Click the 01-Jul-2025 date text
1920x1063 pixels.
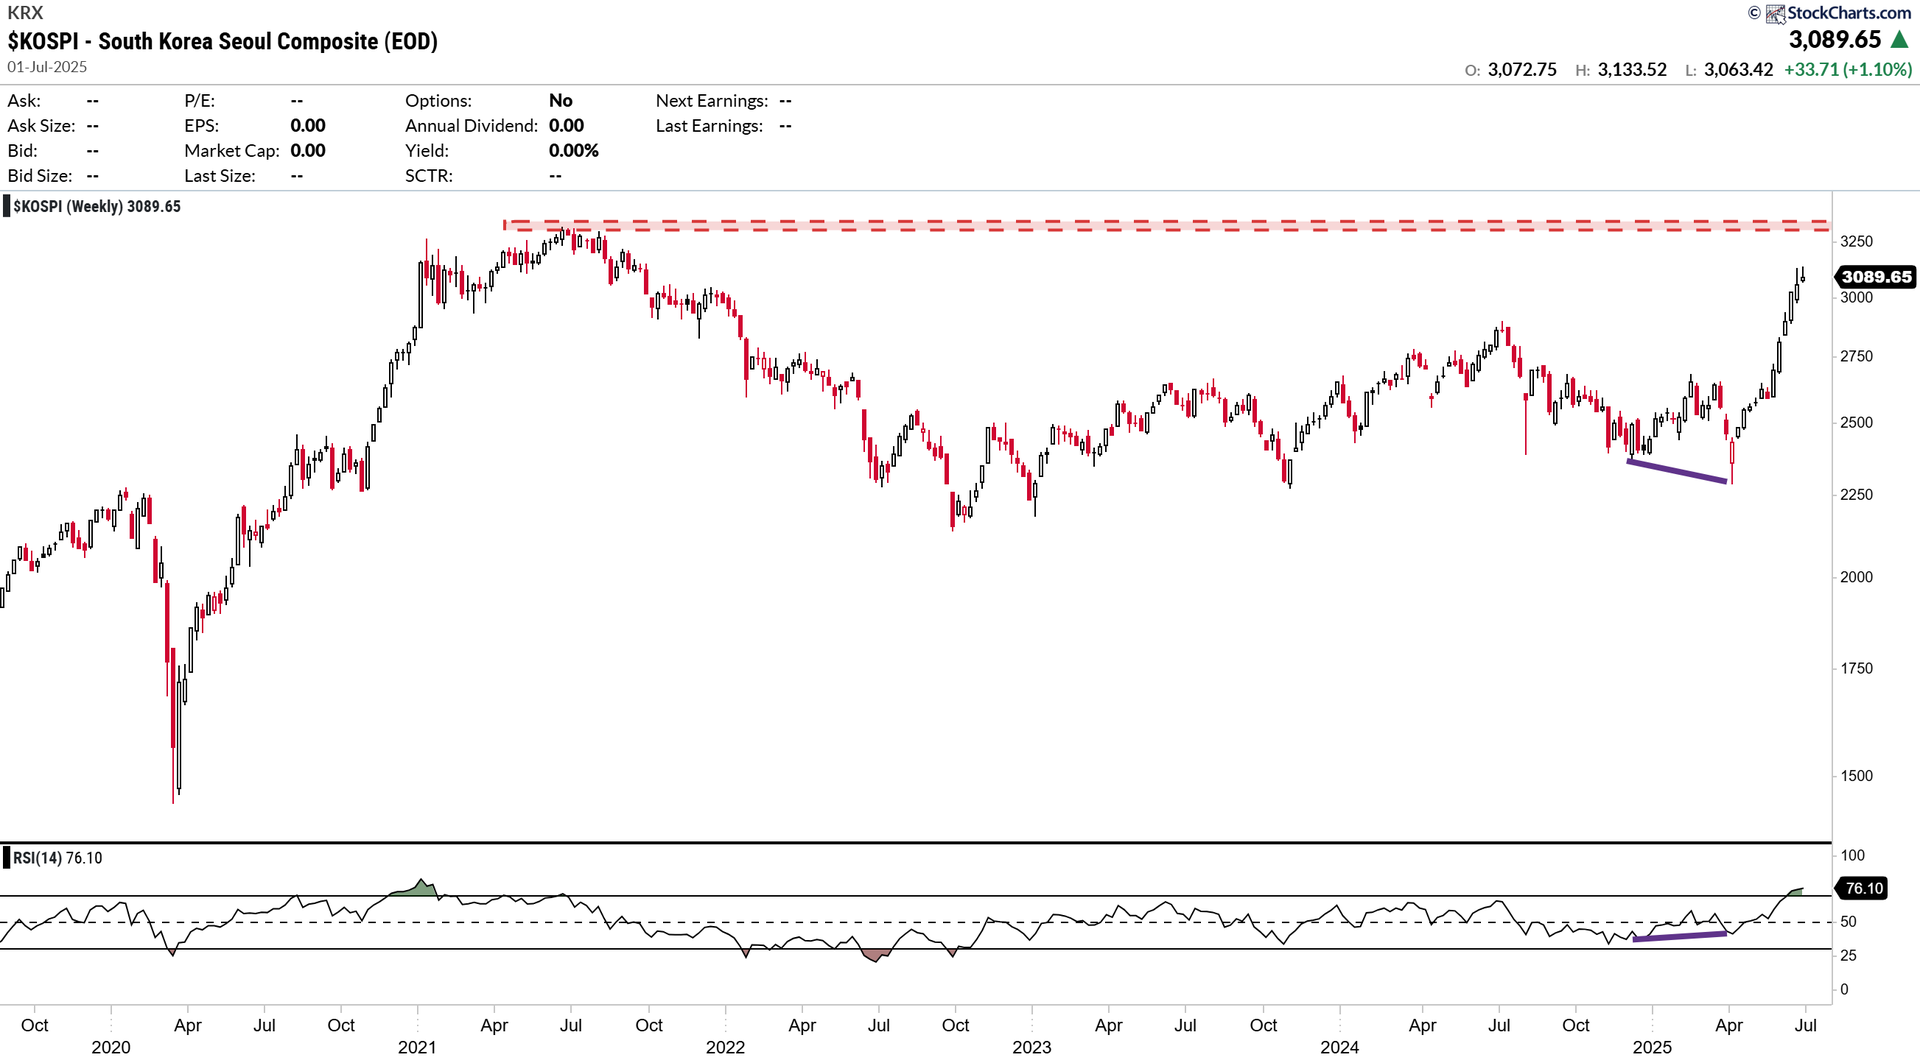point(47,67)
